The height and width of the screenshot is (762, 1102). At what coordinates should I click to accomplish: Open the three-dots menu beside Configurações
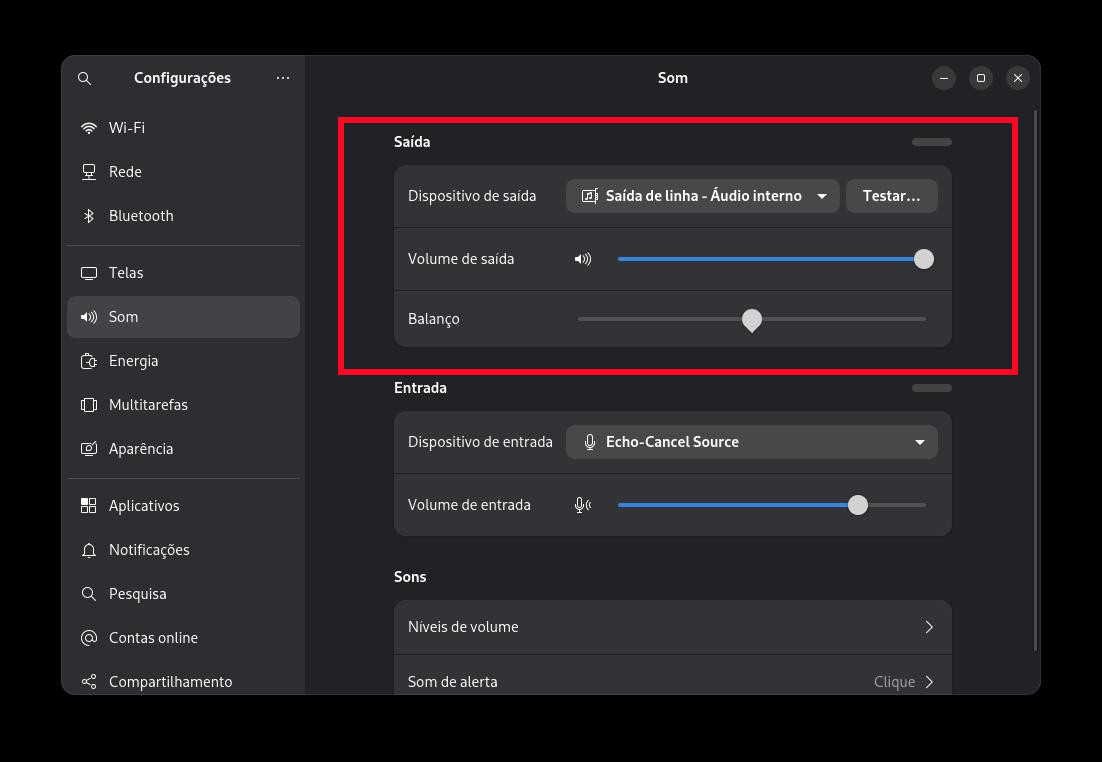pyautogui.click(x=283, y=78)
